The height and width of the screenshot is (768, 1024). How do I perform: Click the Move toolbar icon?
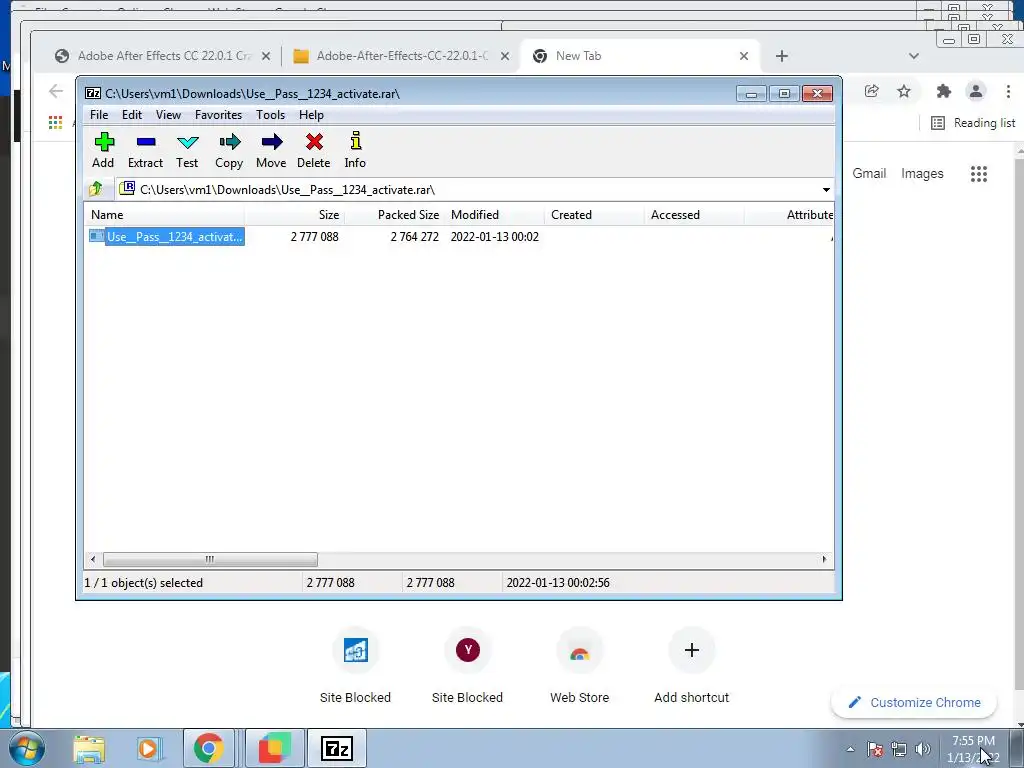(271, 150)
